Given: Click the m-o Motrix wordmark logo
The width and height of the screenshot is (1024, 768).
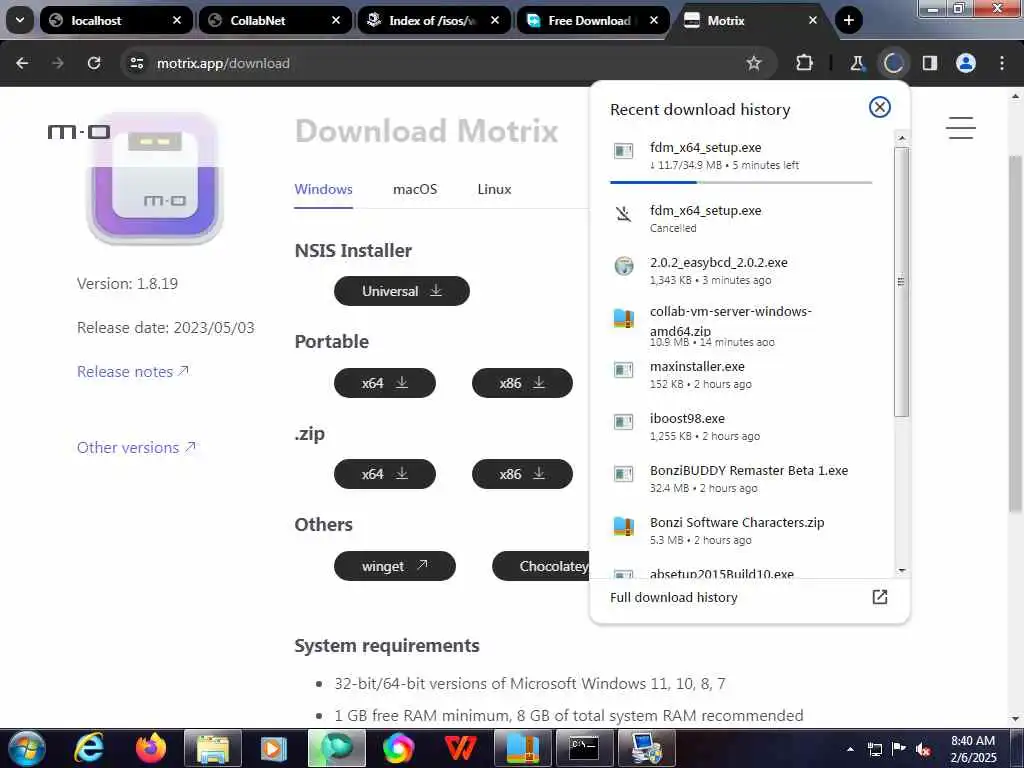Looking at the screenshot, I should (x=78, y=132).
